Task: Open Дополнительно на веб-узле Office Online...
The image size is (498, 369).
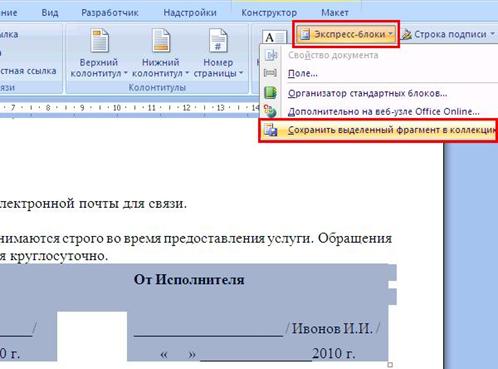Action: click(x=379, y=111)
